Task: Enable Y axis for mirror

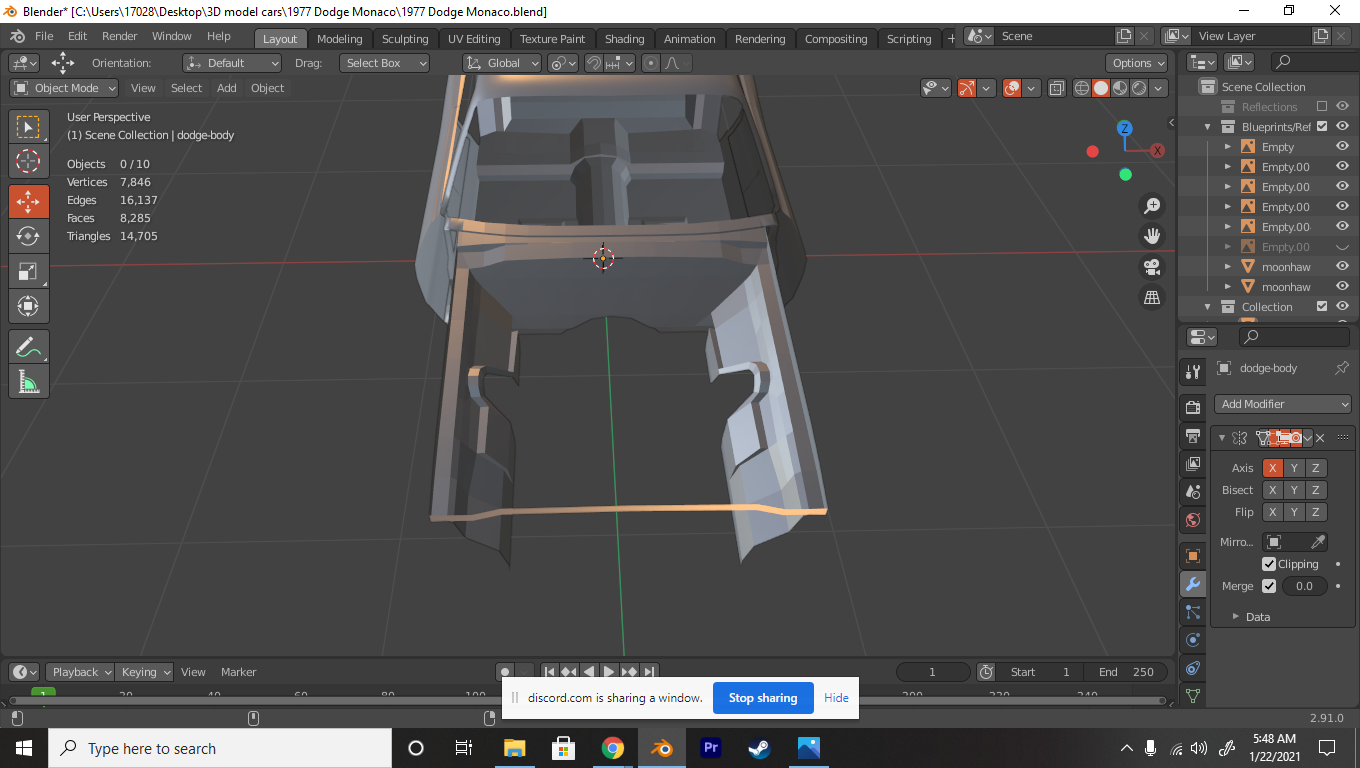Action: [x=1294, y=468]
